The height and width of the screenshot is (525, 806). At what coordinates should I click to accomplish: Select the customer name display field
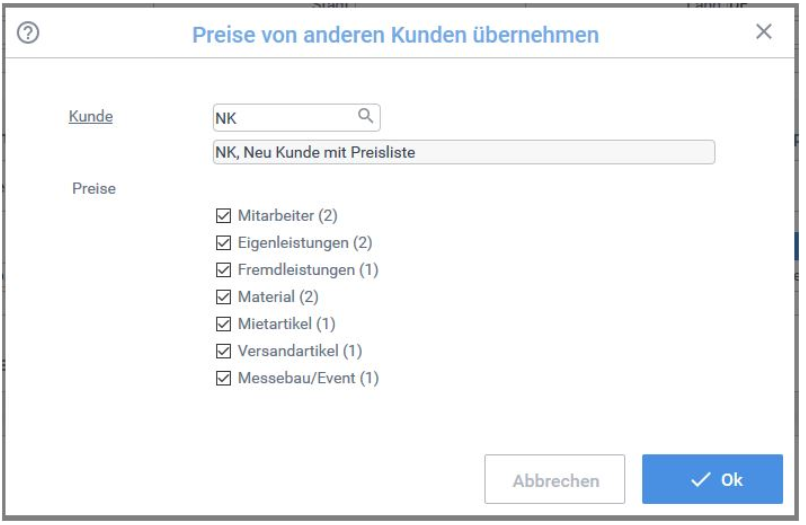(464, 152)
